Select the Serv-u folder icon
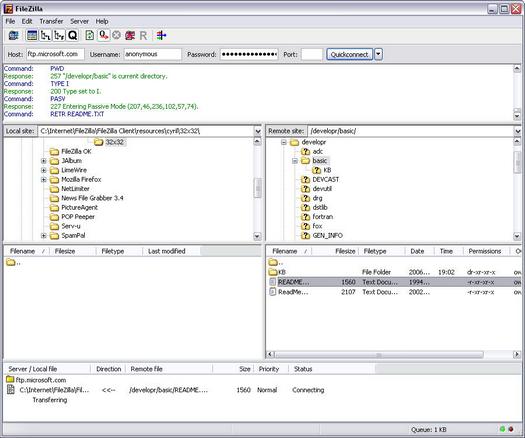This screenshot has height=438, width=525. (x=54, y=226)
